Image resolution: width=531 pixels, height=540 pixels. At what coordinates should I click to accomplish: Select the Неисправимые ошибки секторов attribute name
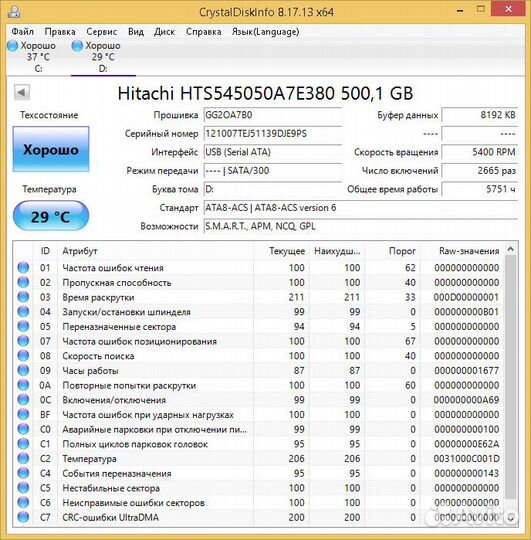(134, 503)
